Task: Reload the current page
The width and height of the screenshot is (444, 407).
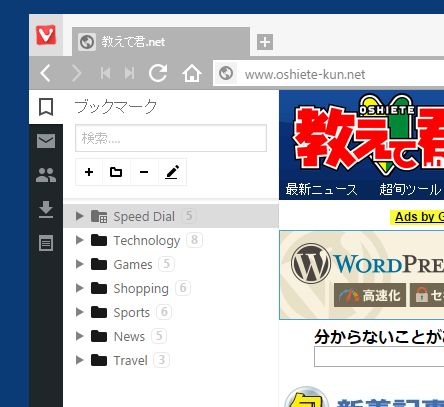Action: coord(158,73)
